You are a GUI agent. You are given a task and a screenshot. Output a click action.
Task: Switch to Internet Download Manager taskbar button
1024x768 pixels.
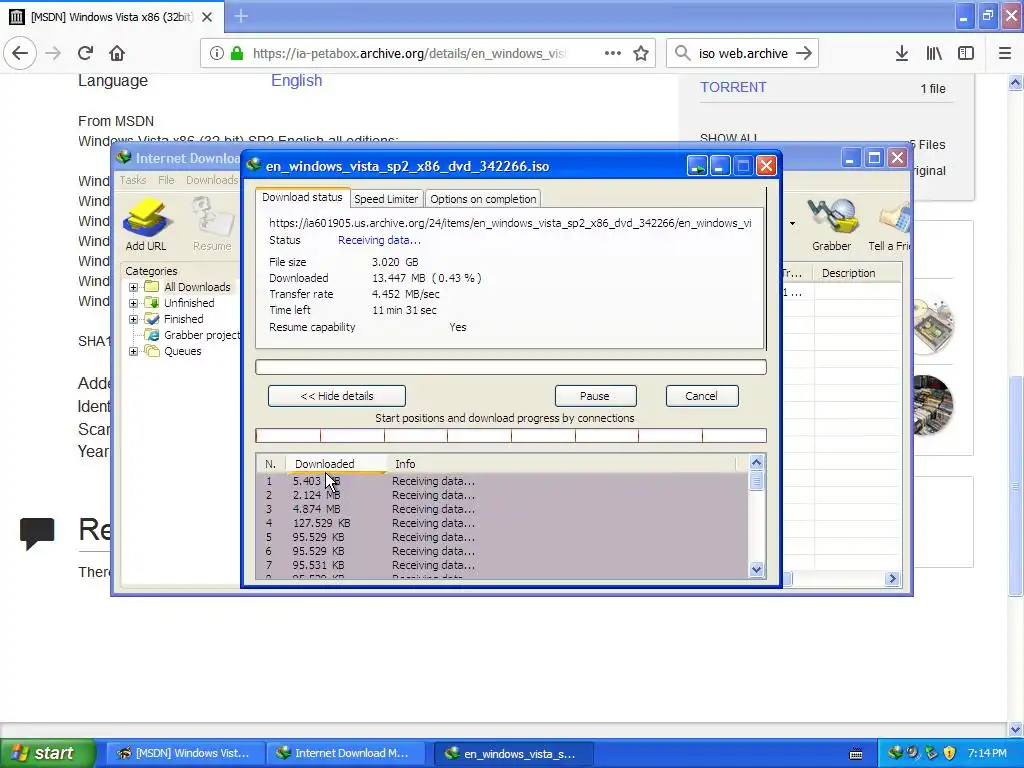click(346, 753)
